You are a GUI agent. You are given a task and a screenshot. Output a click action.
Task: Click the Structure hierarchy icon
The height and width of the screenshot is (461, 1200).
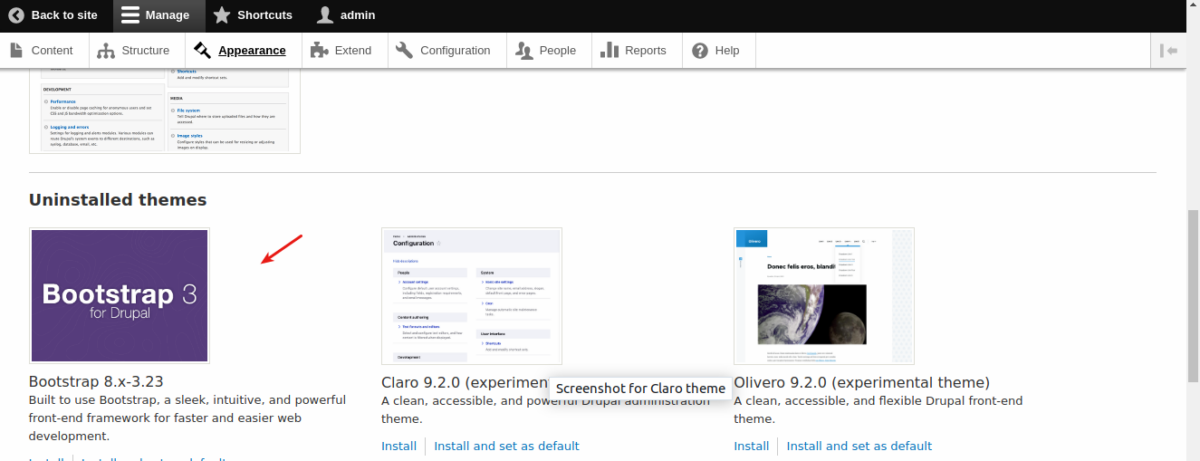106,50
